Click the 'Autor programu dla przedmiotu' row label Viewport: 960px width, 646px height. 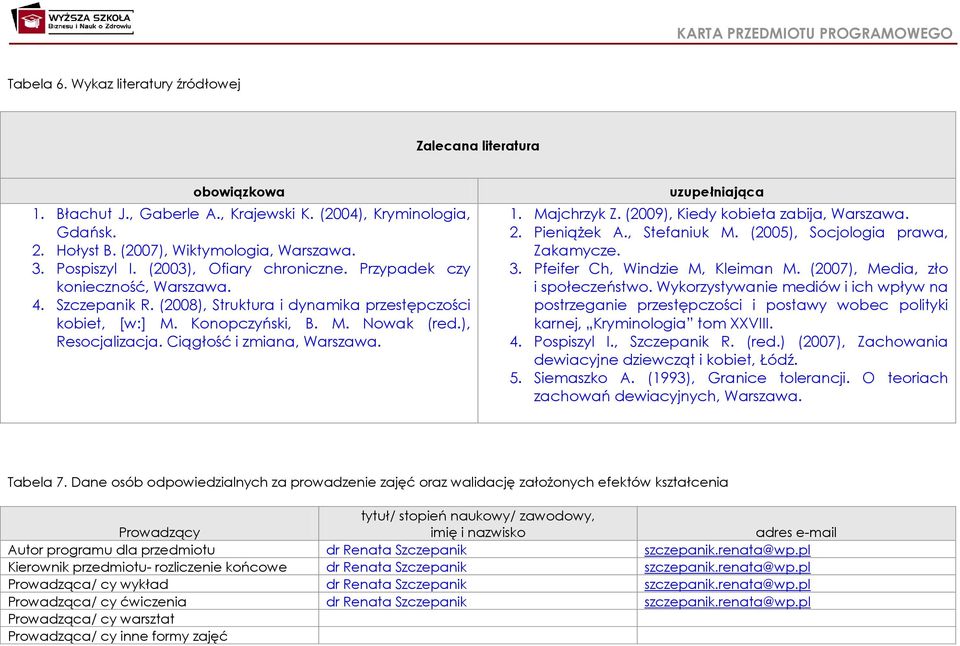click(111, 550)
